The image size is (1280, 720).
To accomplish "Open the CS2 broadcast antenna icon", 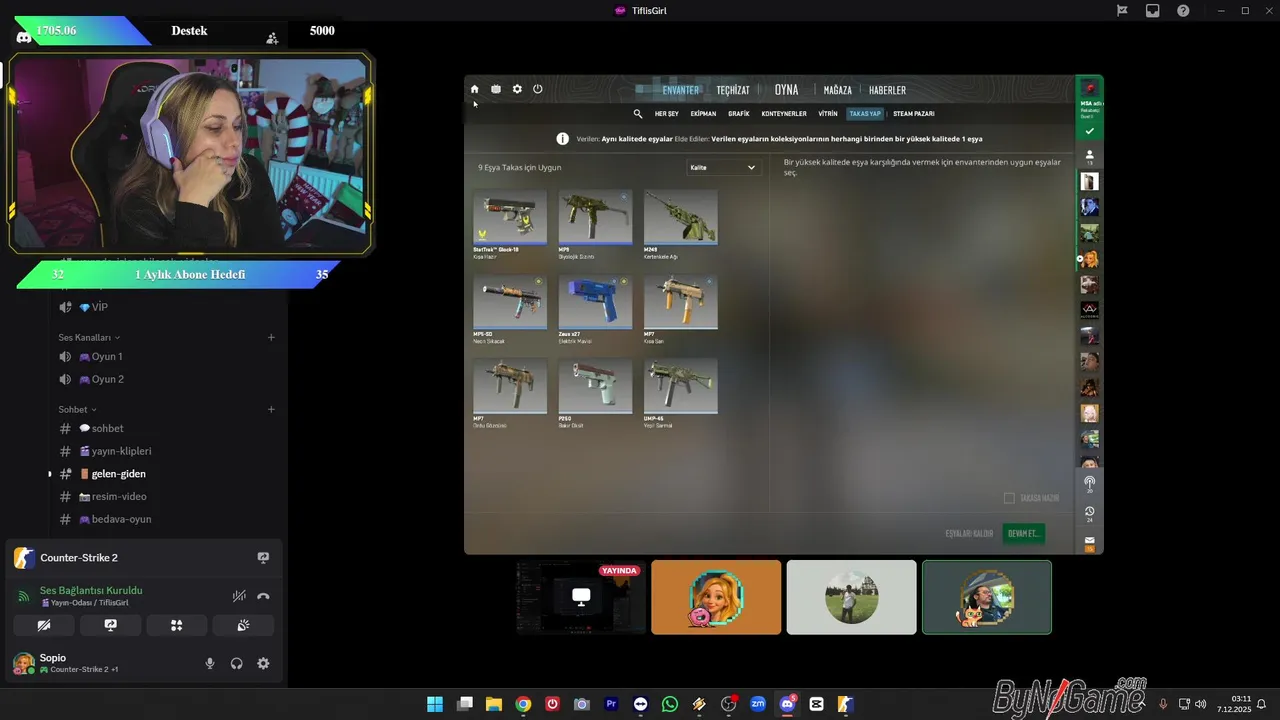I will click(x=1090, y=484).
